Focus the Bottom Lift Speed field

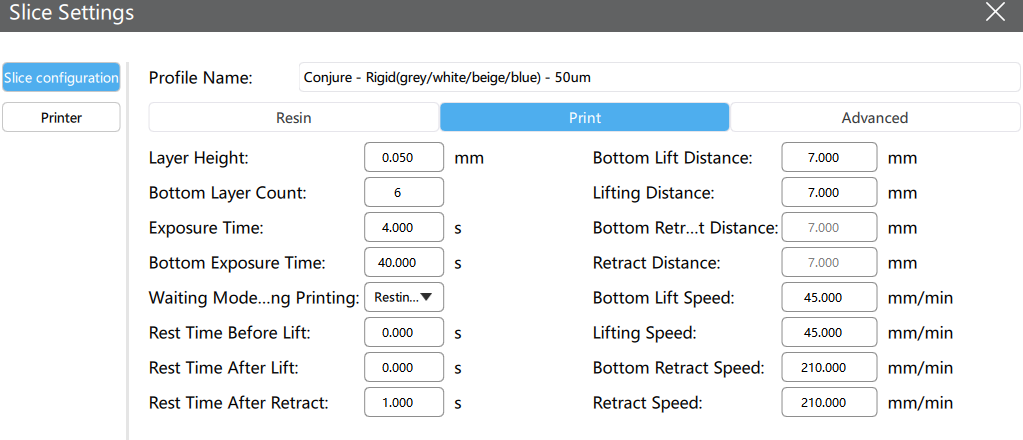coord(828,298)
